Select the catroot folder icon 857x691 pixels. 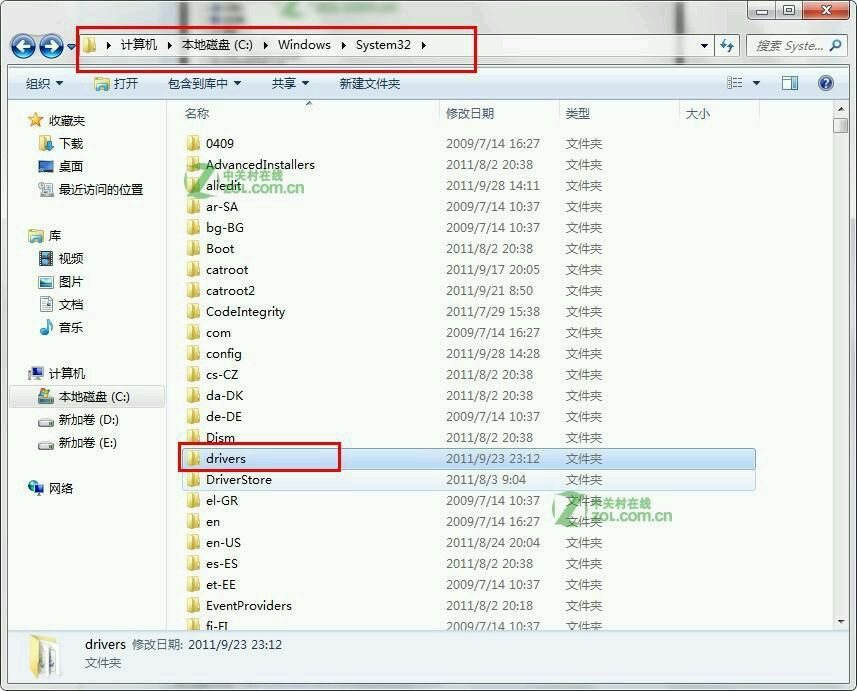pos(193,270)
